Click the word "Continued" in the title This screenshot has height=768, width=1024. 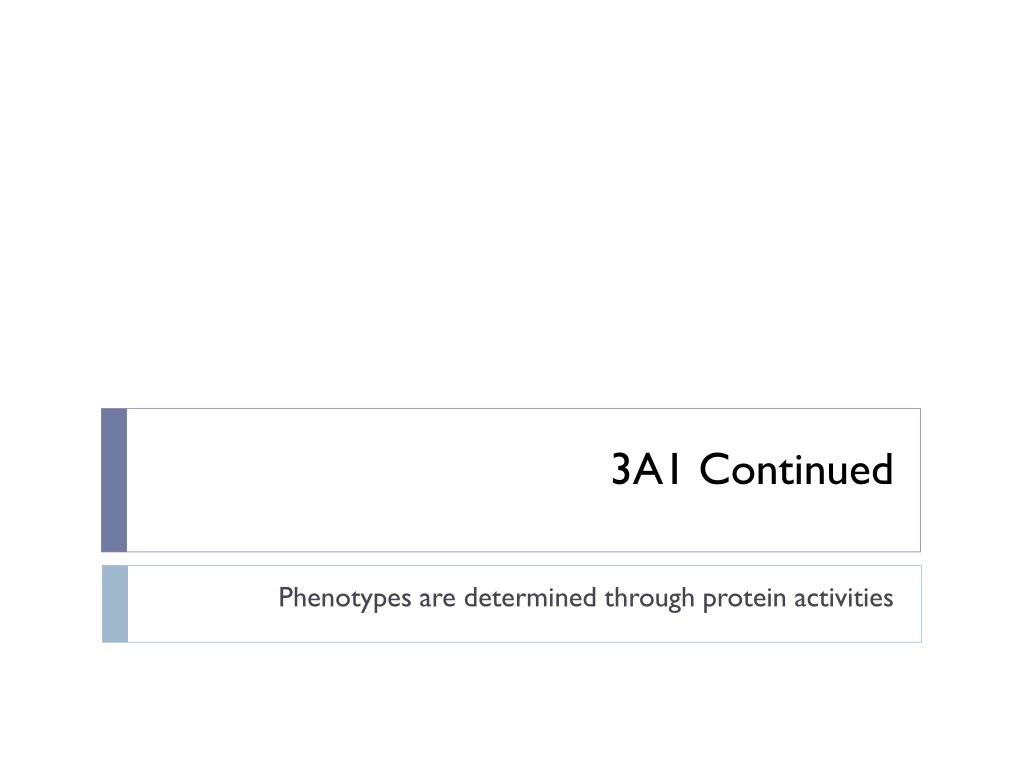pyautogui.click(x=796, y=470)
